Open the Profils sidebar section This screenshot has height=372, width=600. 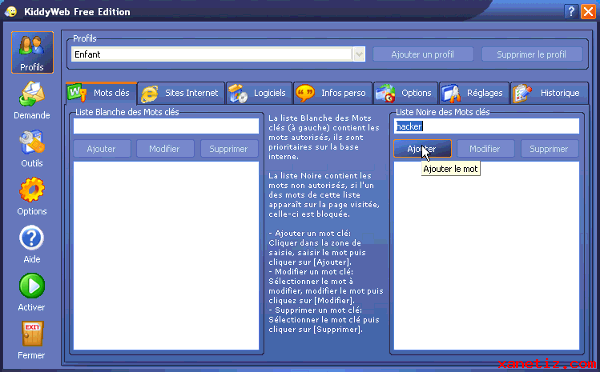32,52
